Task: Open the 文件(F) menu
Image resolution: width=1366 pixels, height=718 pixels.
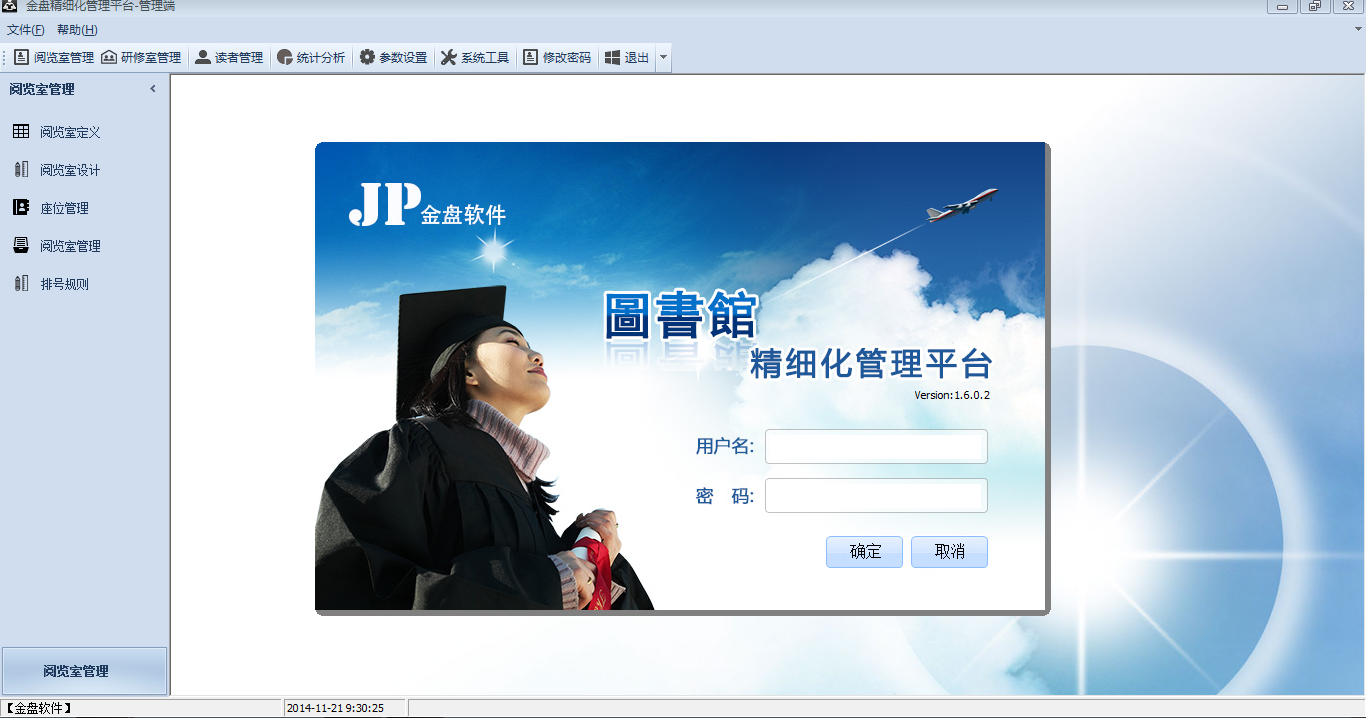Action: coord(25,30)
